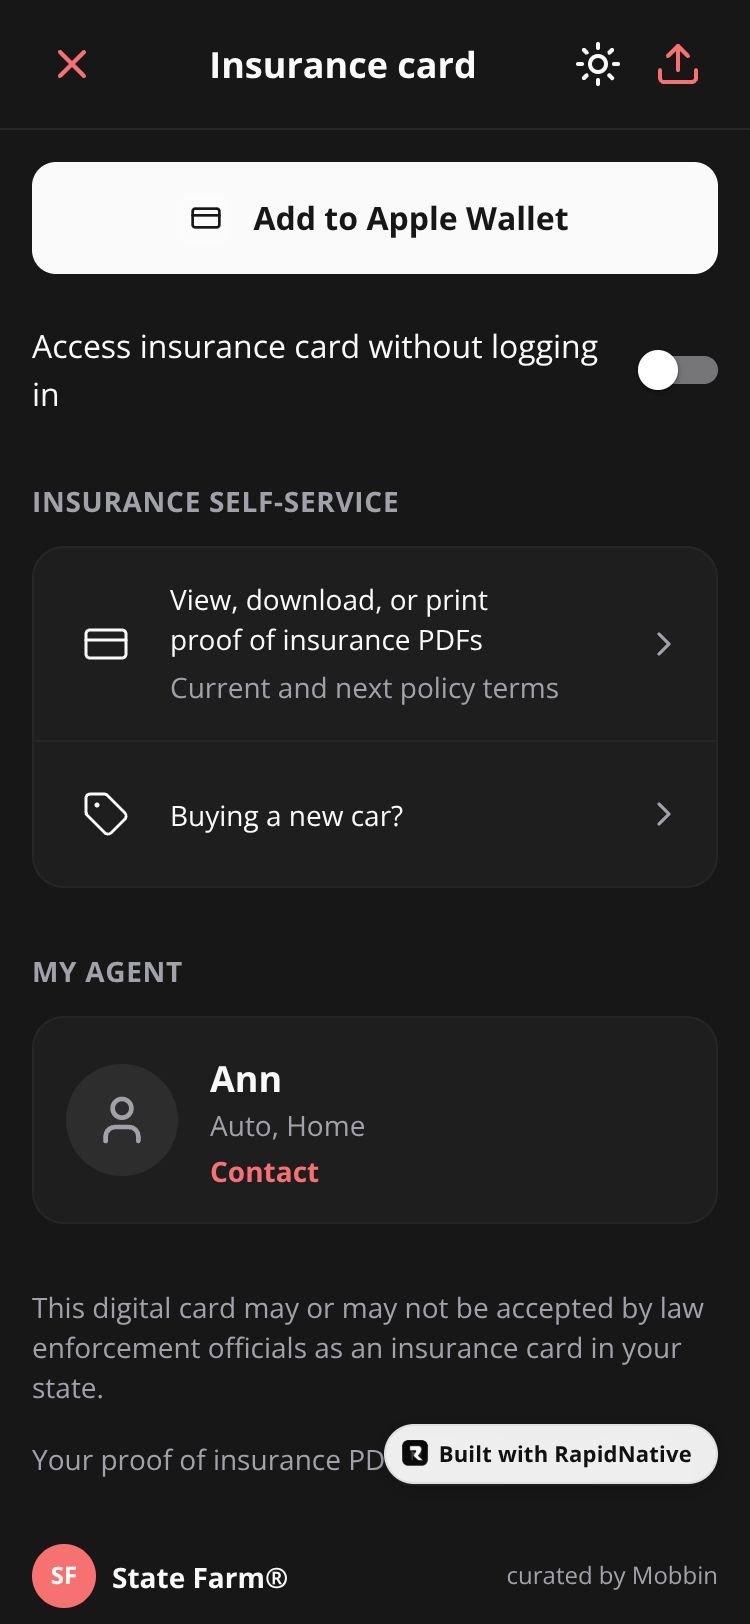Expand the Buying a new car chevron
Image resolution: width=750 pixels, height=1624 pixels.
click(x=663, y=814)
